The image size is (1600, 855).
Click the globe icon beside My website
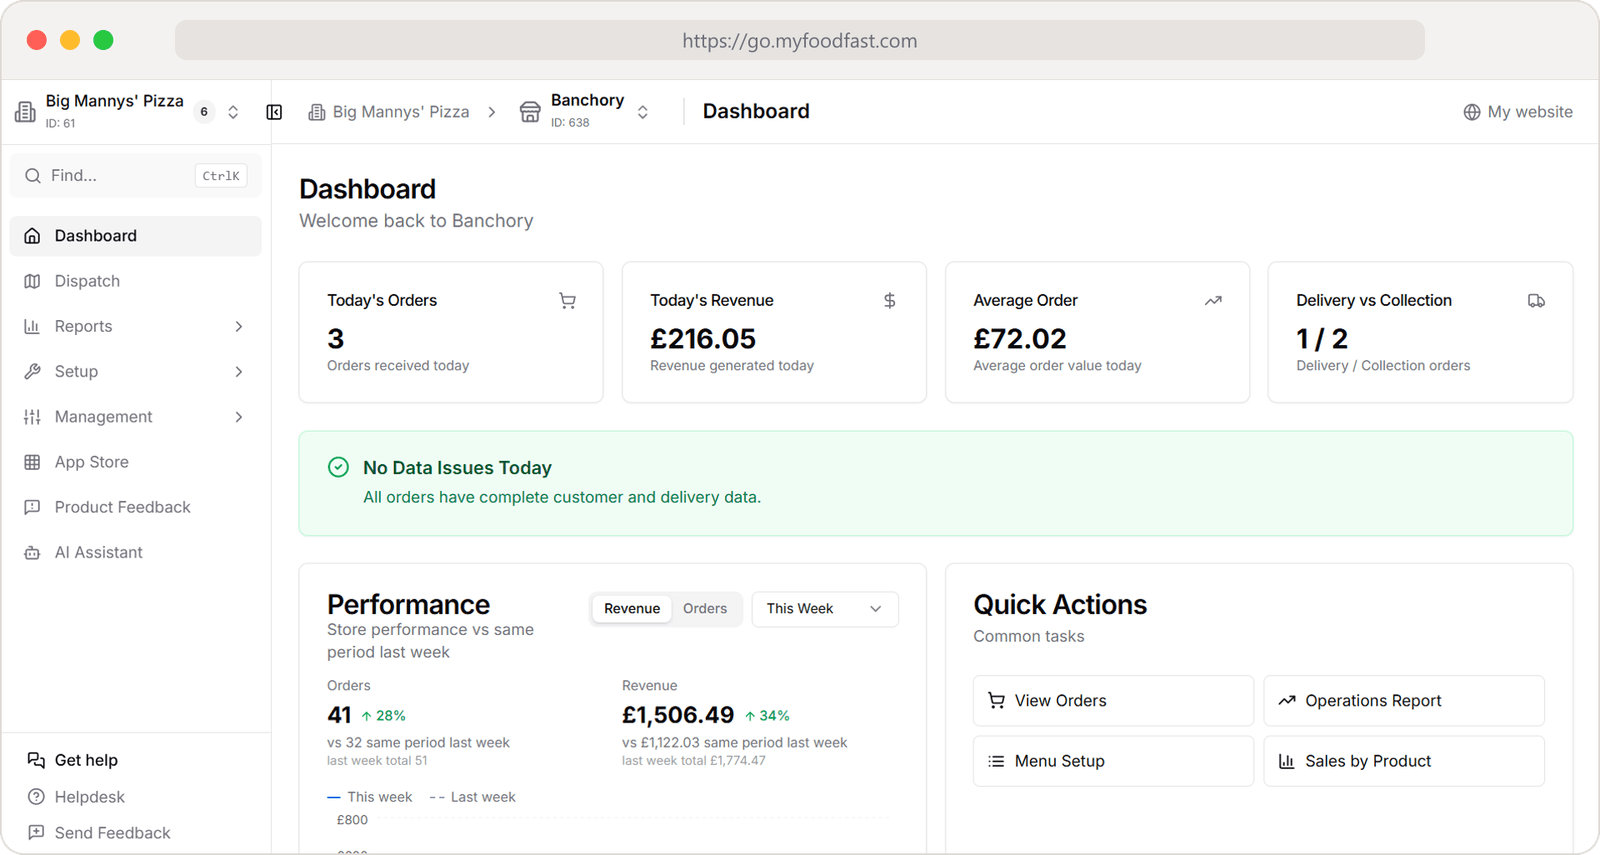tap(1472, 112)
